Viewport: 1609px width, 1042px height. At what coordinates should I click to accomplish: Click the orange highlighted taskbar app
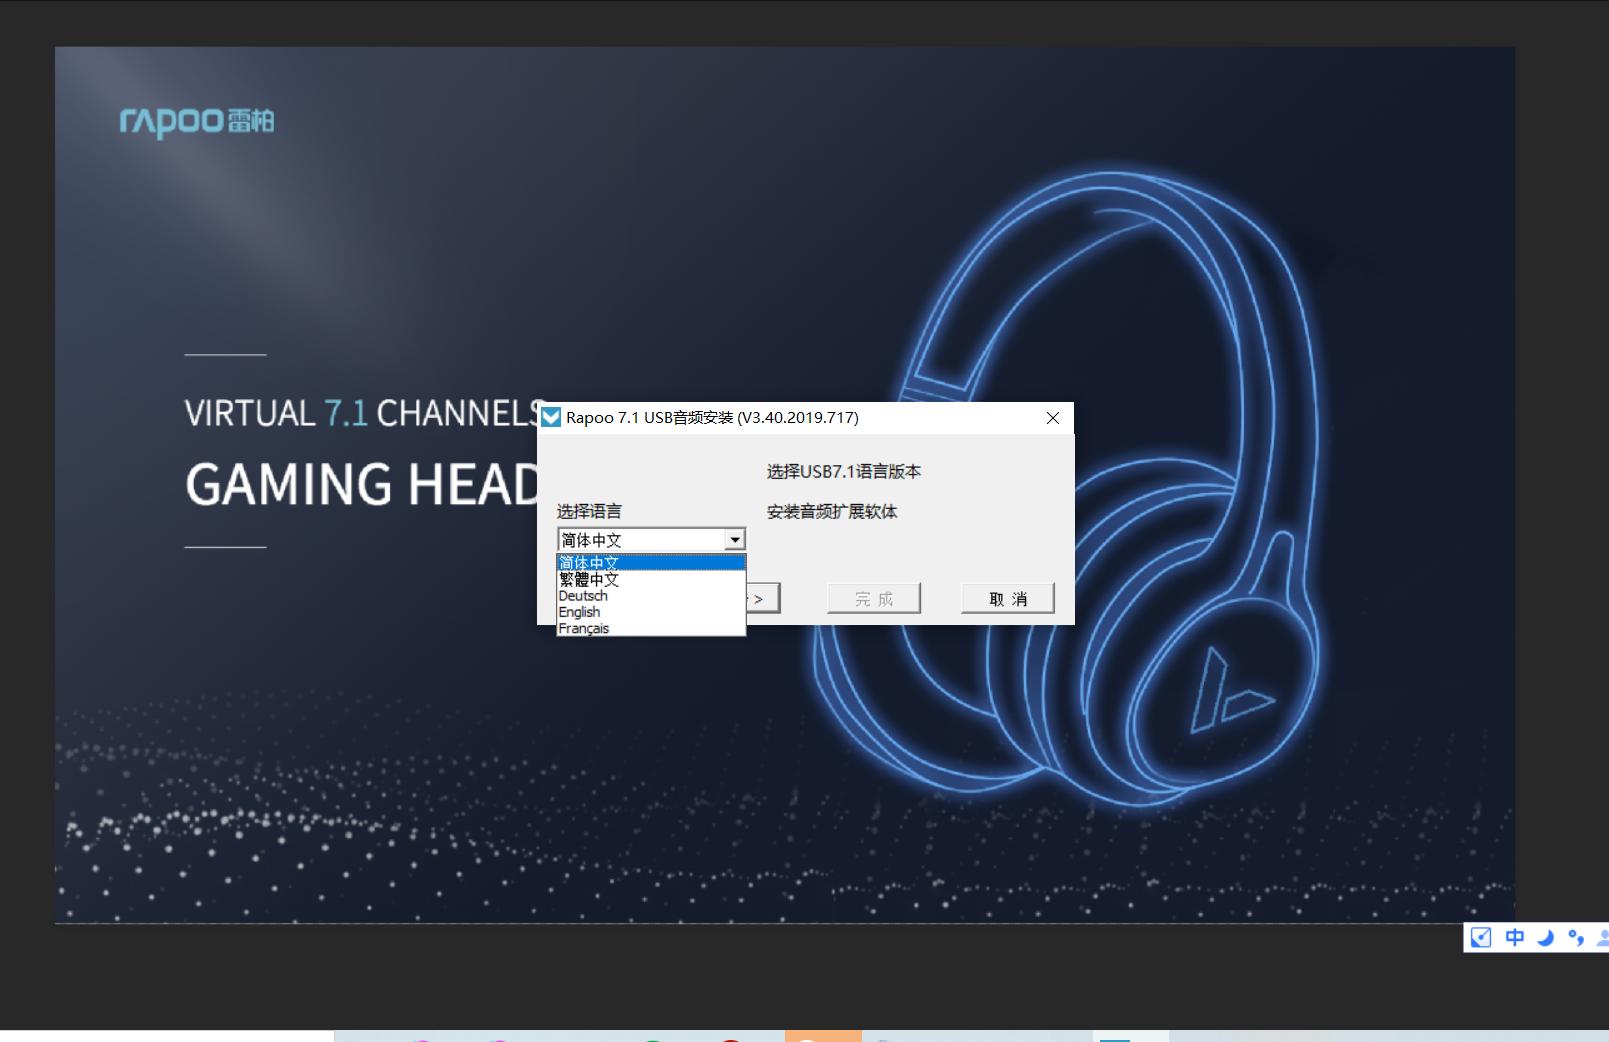822,1036
